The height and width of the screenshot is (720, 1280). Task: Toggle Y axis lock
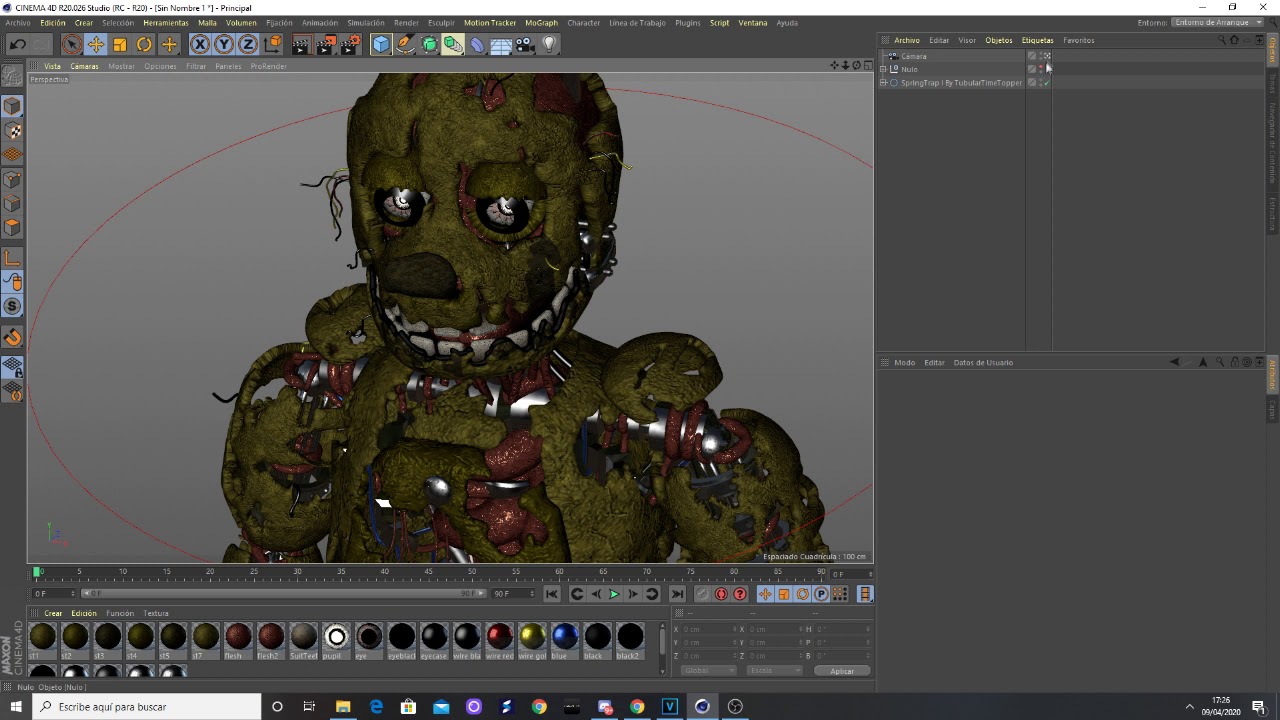click(224, 44)
